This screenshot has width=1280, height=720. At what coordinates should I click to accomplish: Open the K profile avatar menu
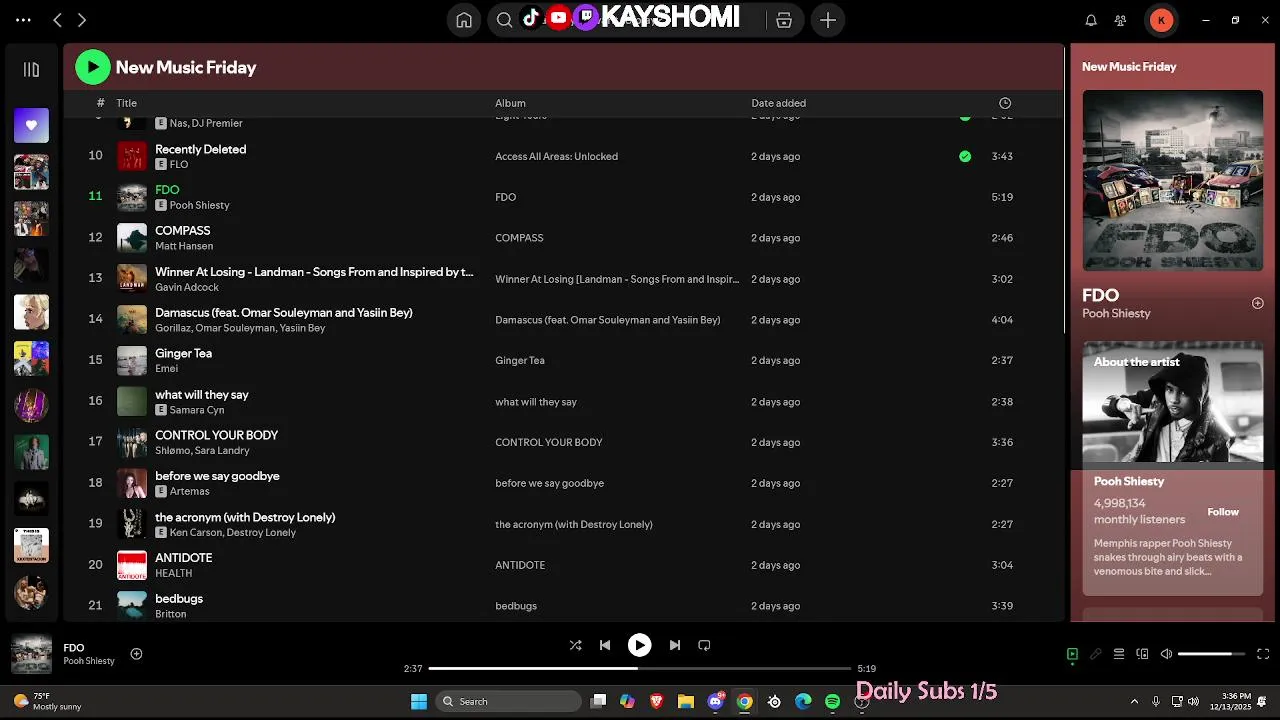(x=1161, y=20)
